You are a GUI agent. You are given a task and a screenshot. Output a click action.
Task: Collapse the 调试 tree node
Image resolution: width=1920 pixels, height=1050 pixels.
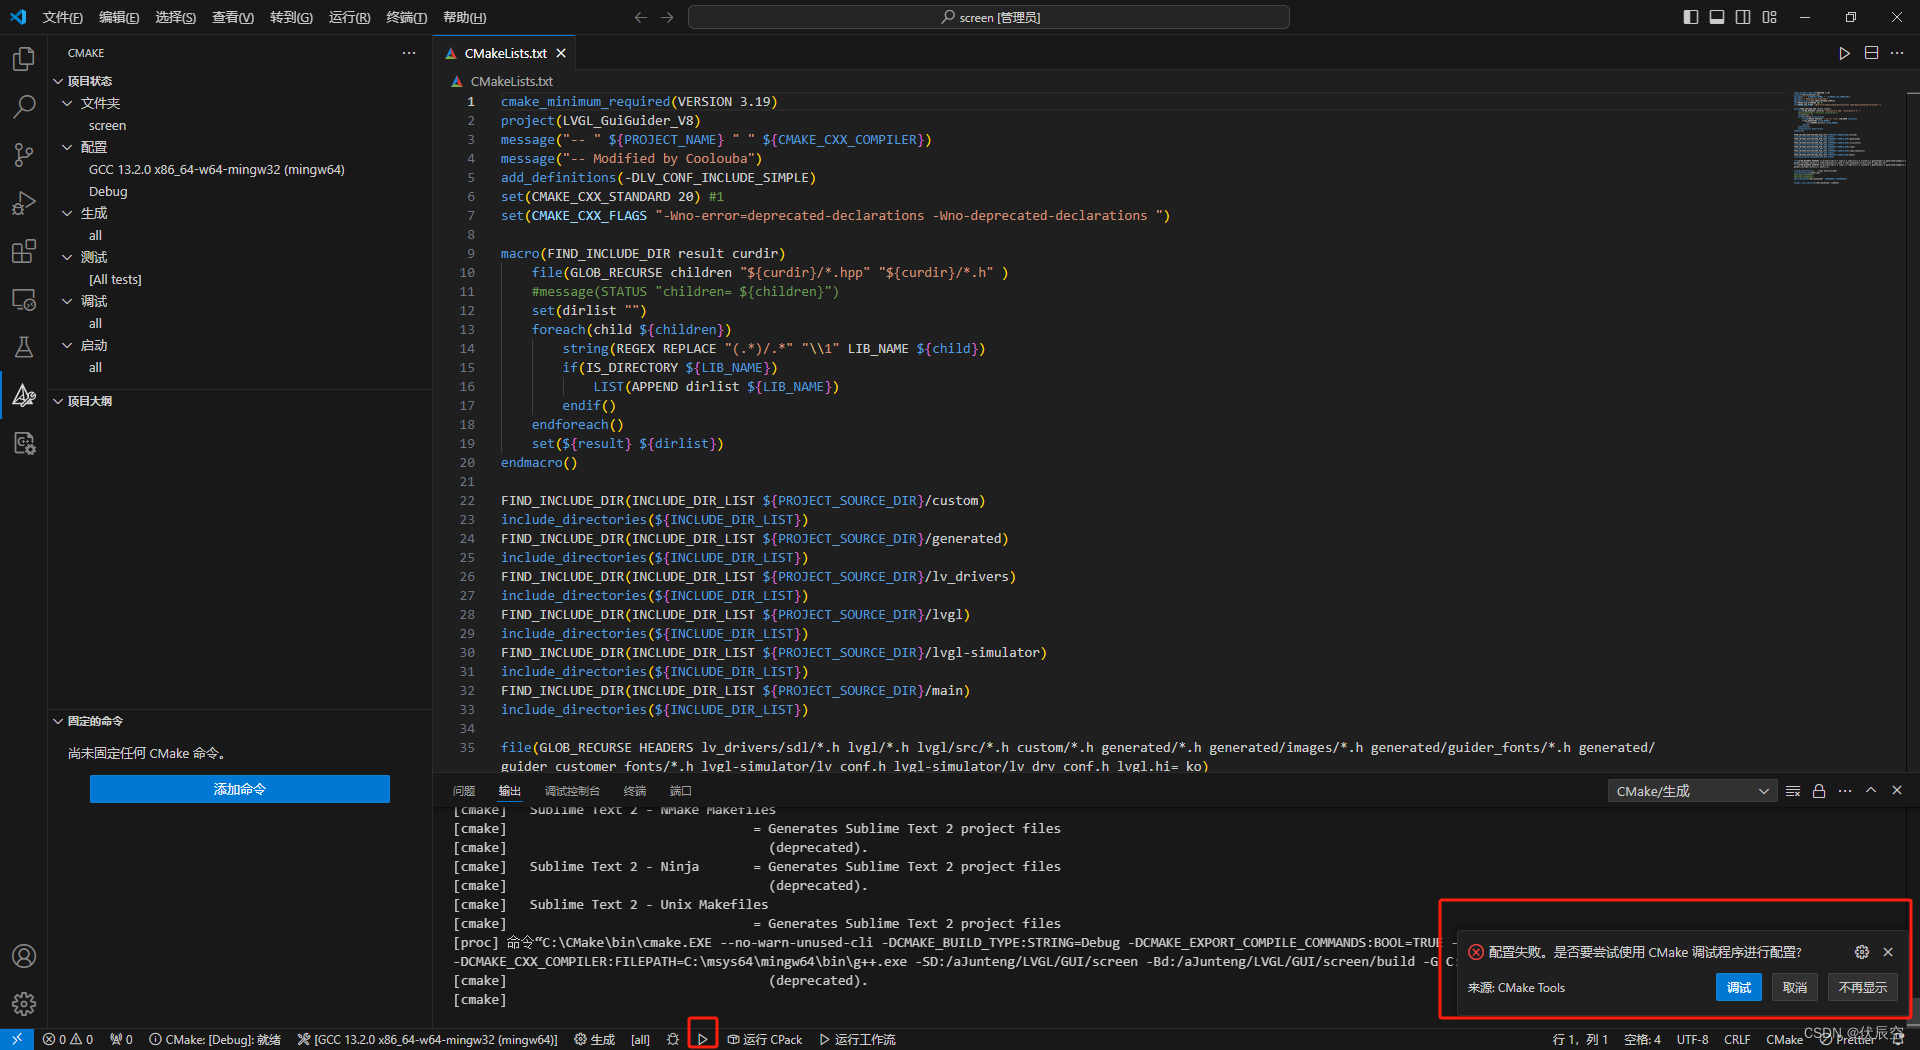coord(67,301)
